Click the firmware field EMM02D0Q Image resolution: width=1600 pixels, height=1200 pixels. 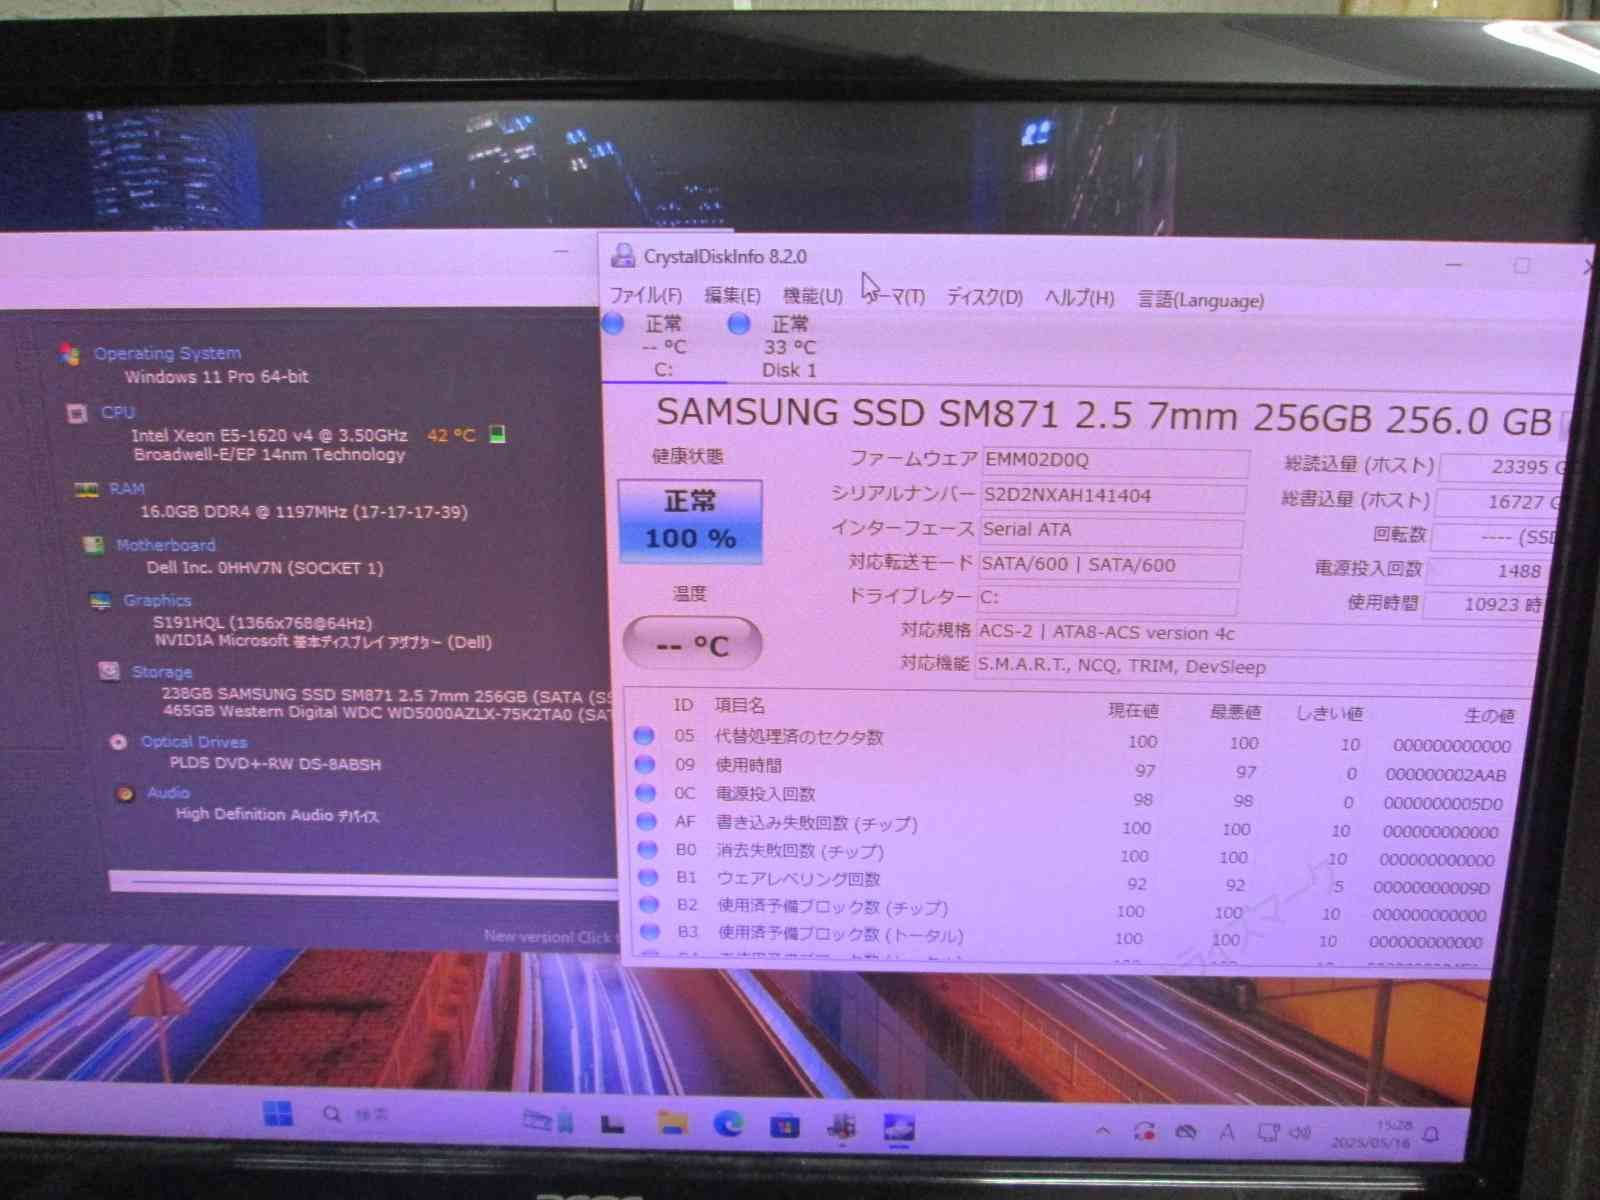click(x=1114, y=461)
